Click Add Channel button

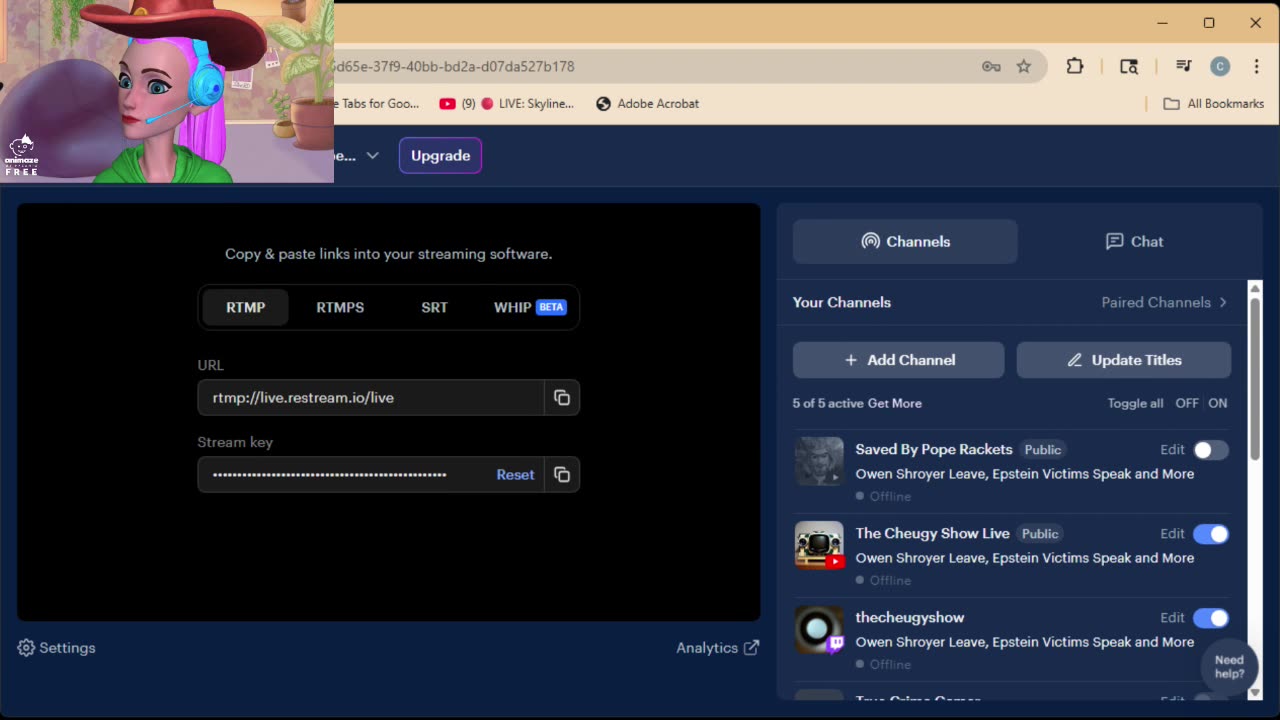[x=898, y=360]
